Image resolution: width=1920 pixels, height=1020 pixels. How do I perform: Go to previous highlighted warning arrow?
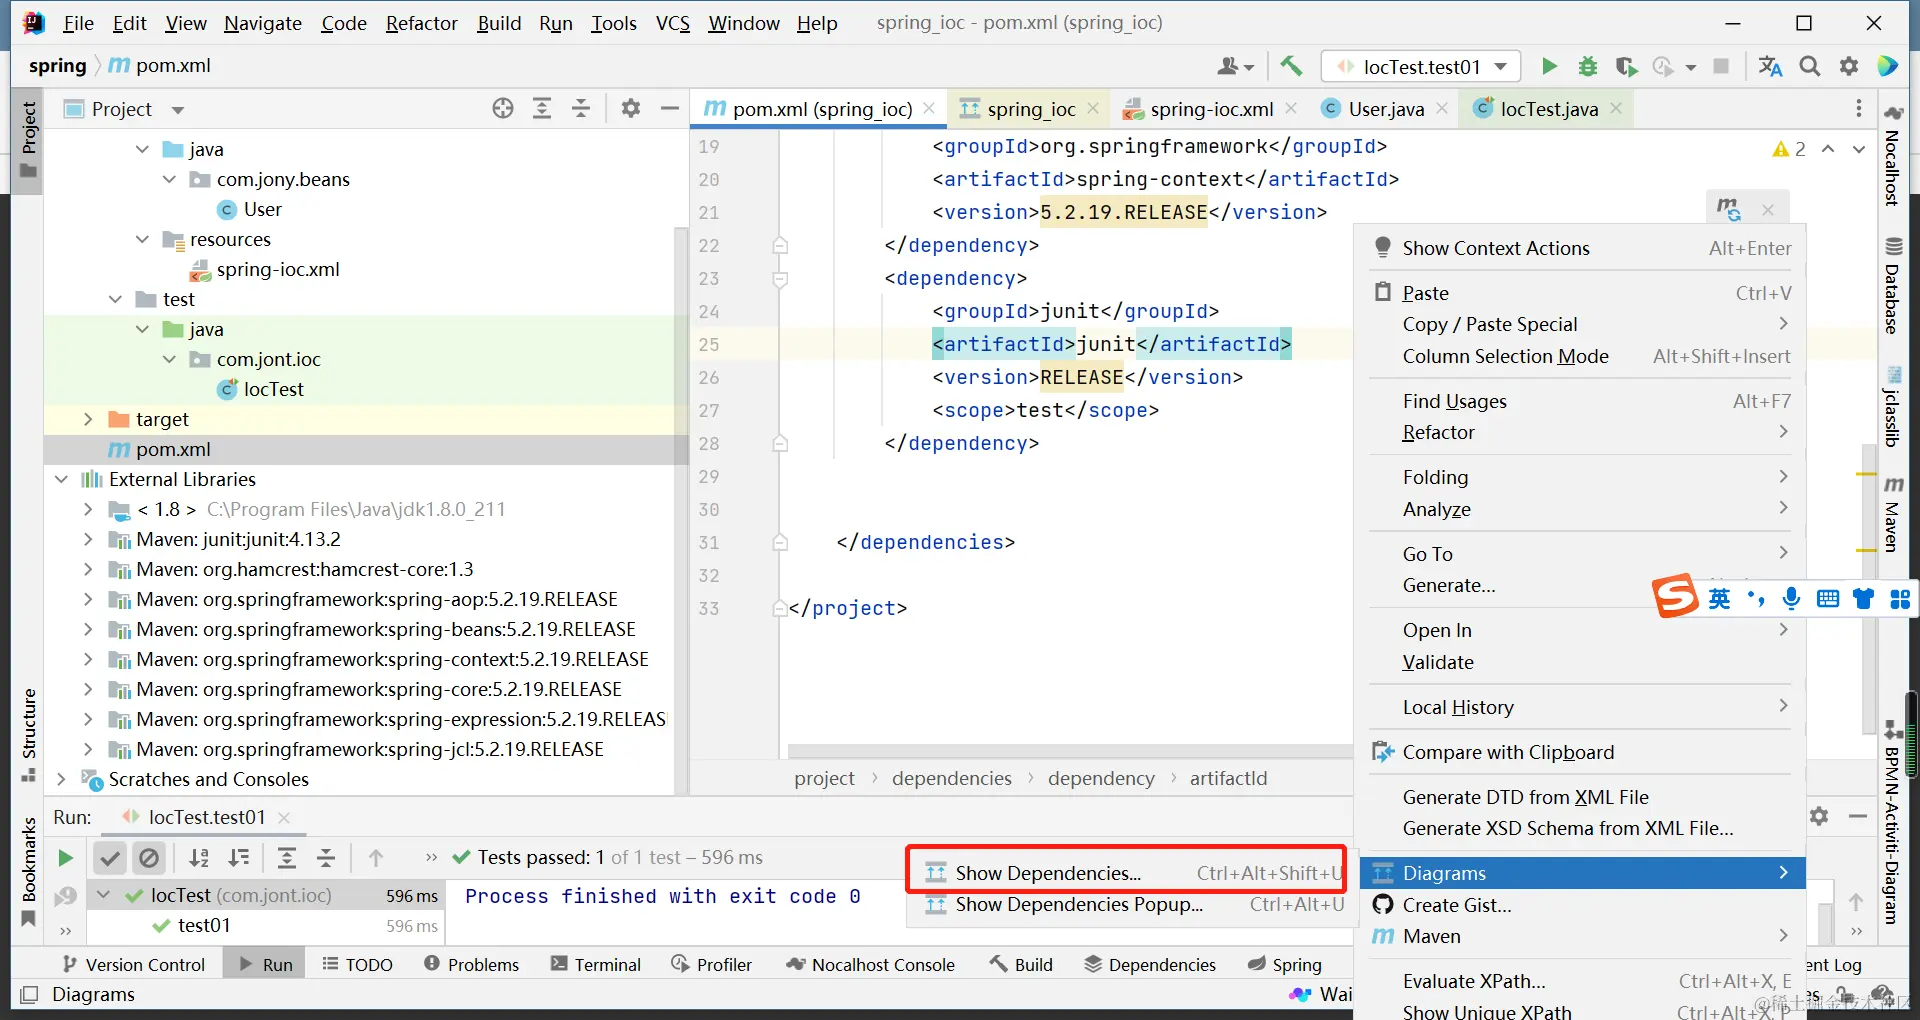click(x=1828, y=149)
